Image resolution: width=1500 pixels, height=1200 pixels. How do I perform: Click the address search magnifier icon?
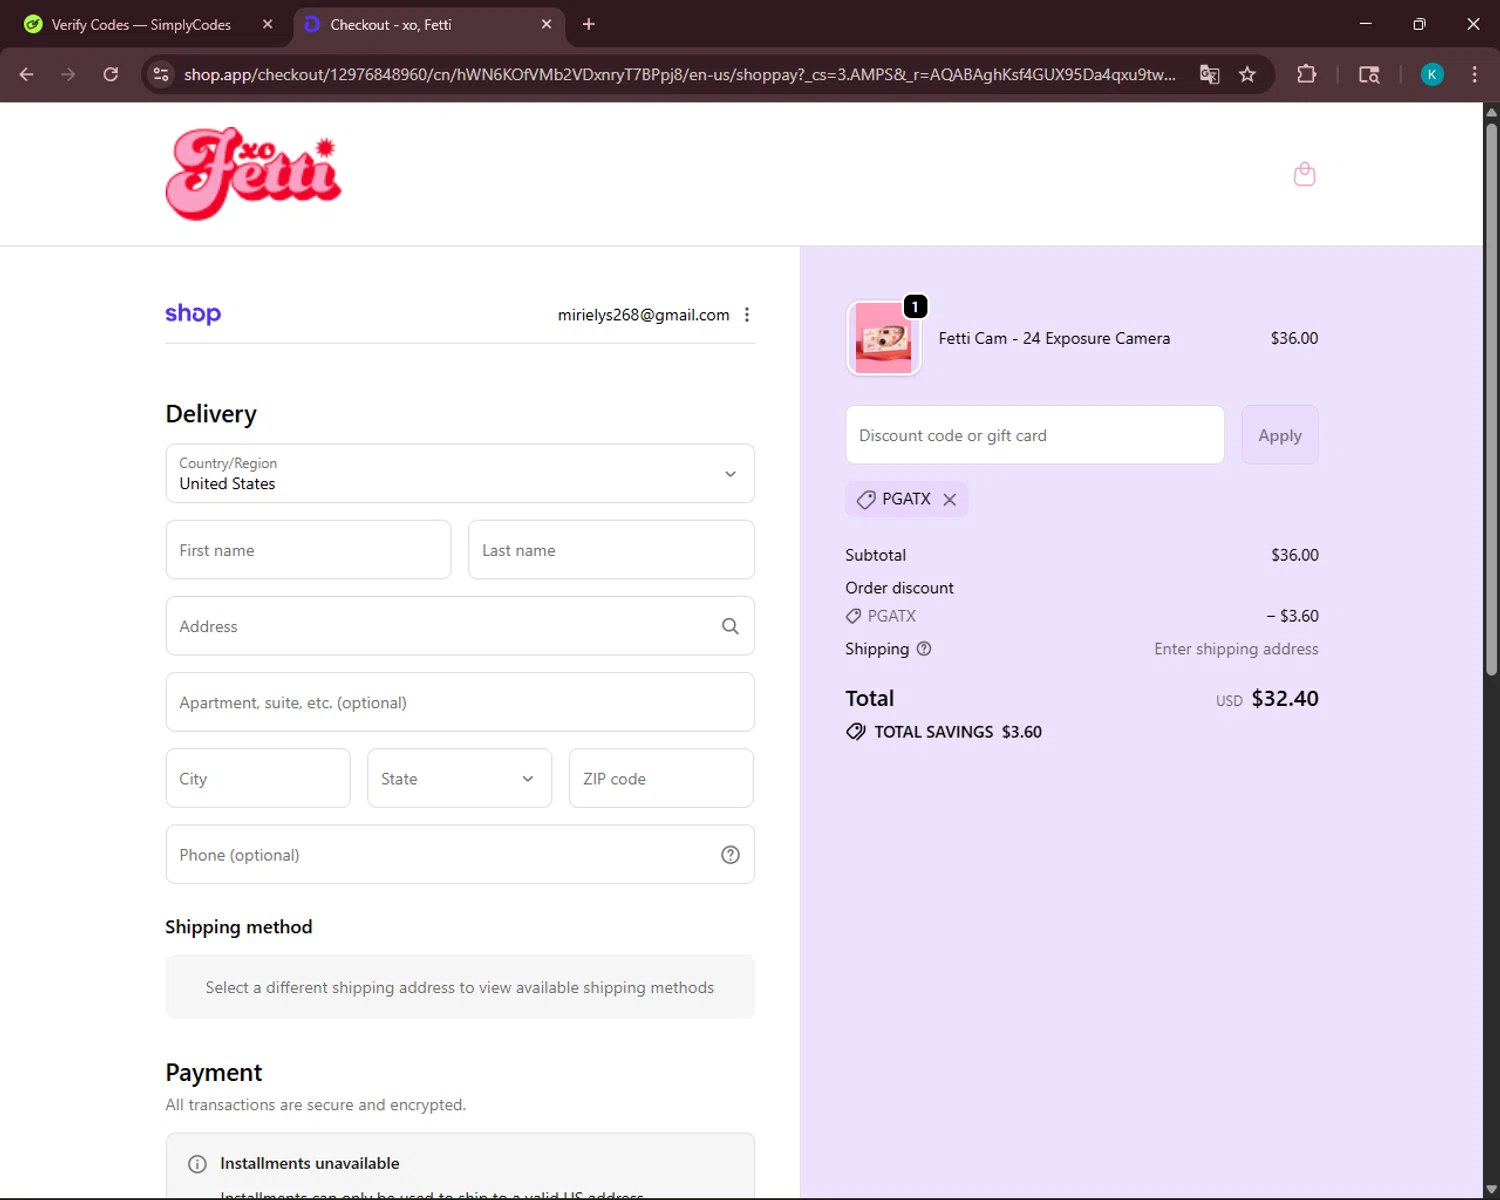(730, 626)
